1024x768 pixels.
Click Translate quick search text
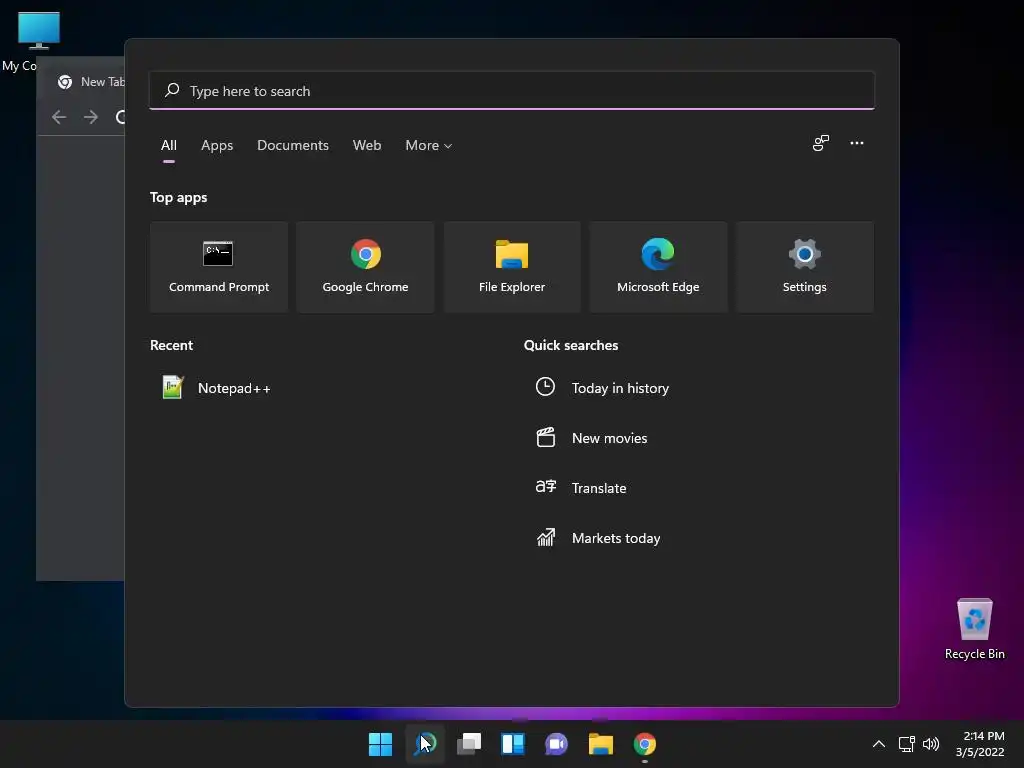[x=599, y=488]
